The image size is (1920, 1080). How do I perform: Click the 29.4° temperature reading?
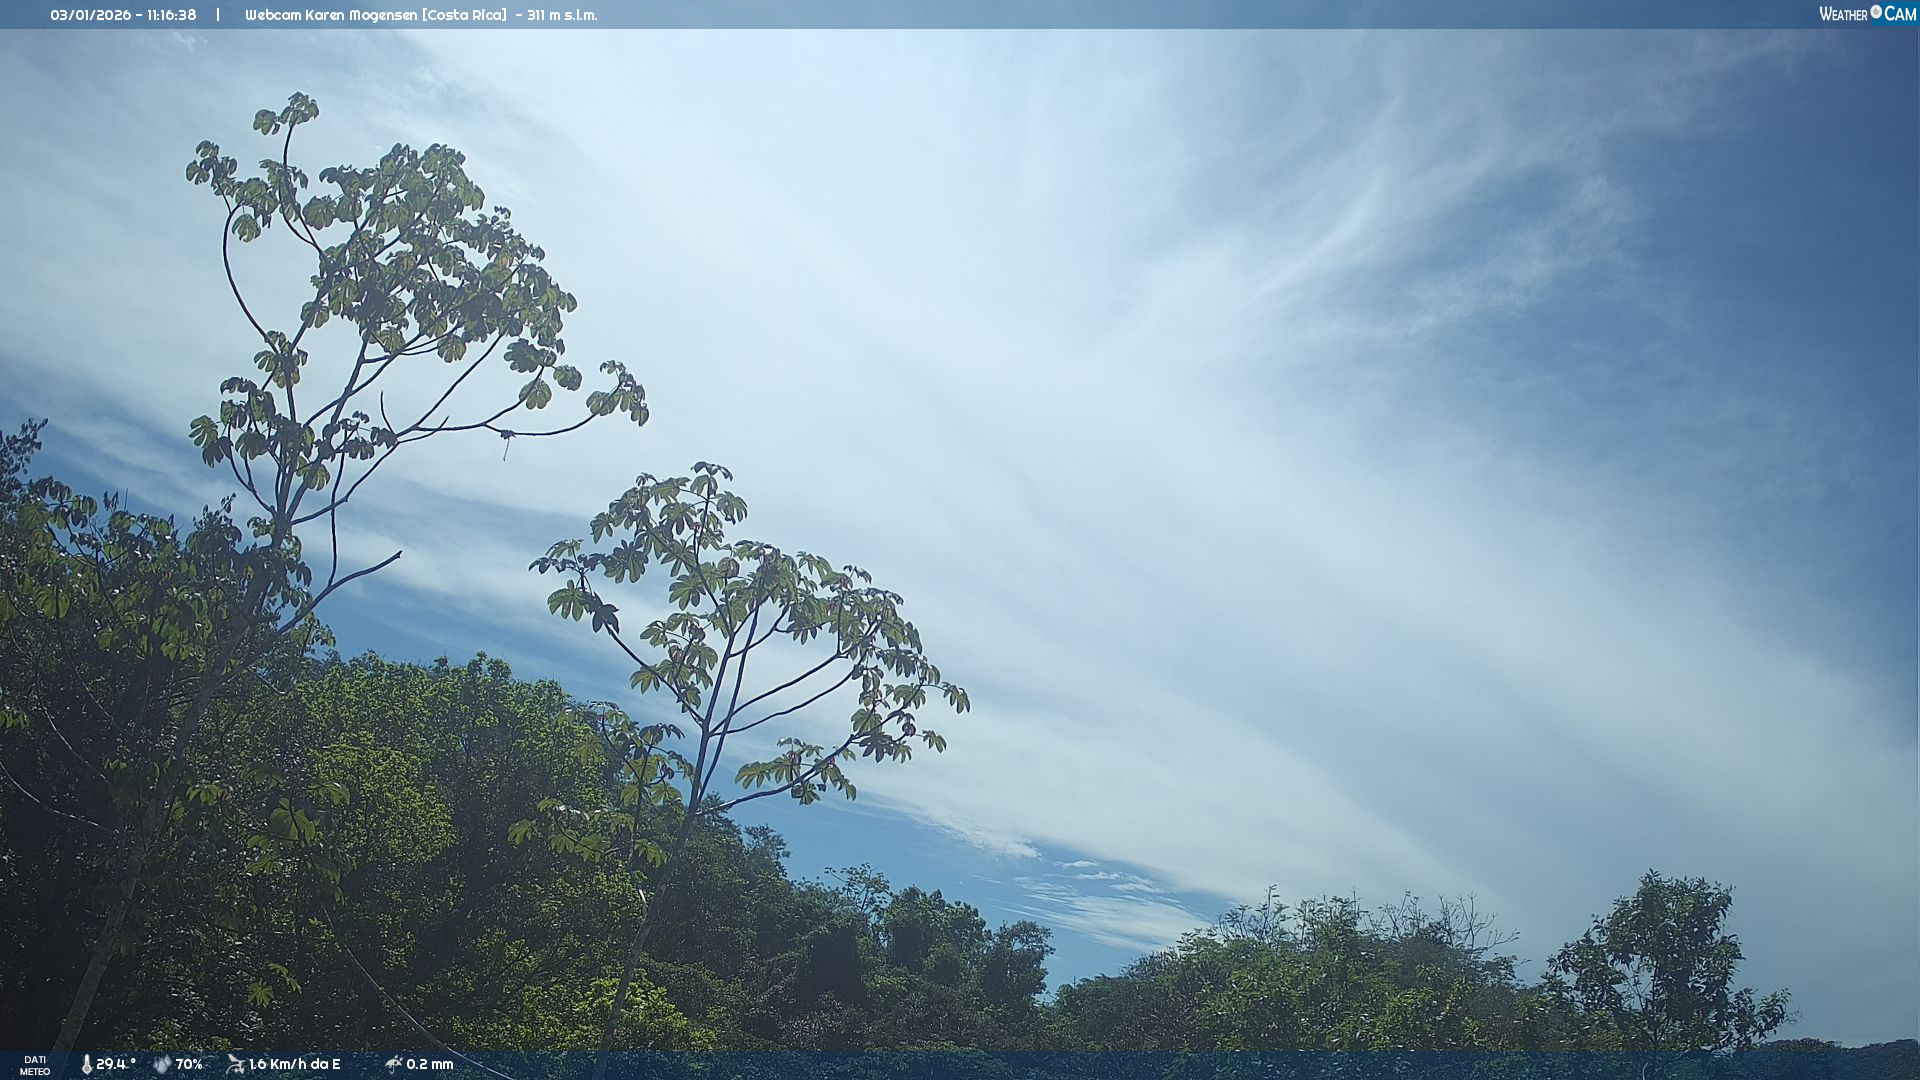coord(116,1064)
